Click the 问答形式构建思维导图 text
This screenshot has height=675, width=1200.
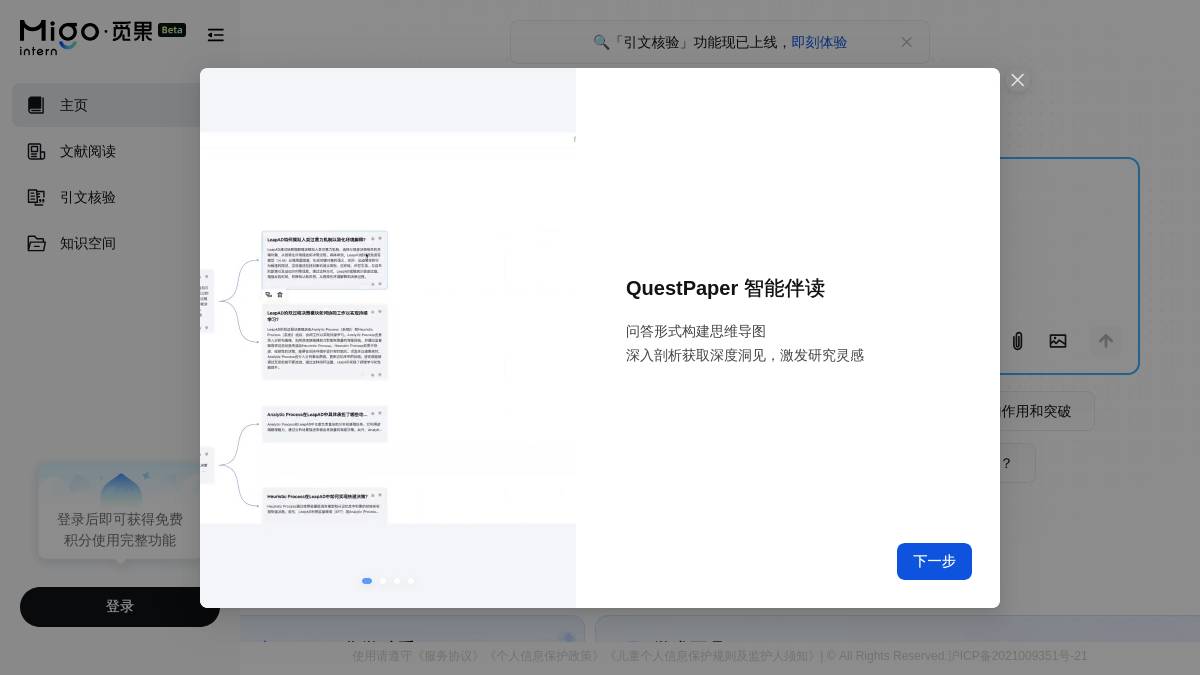[696, 331]
